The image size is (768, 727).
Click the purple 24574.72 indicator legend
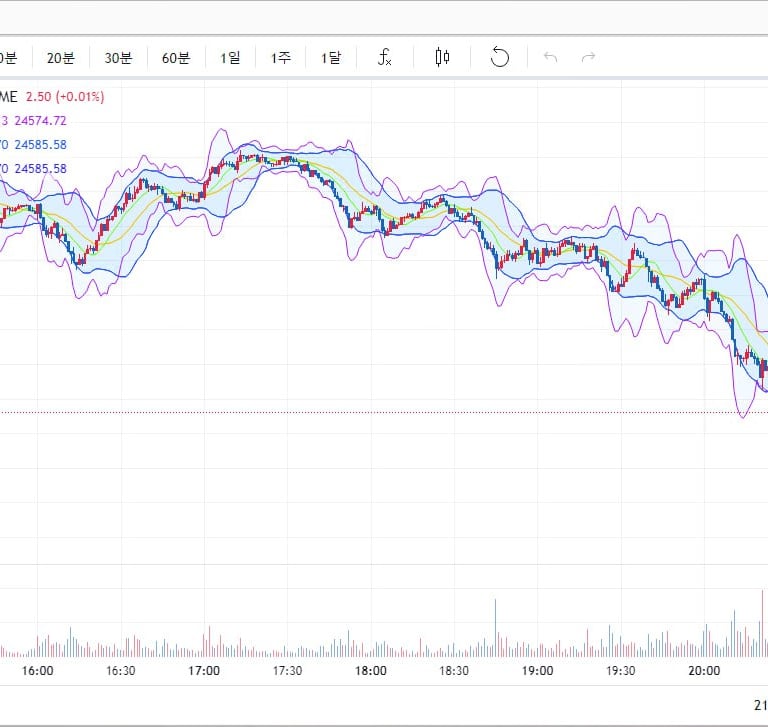click(x=40, y=120)
